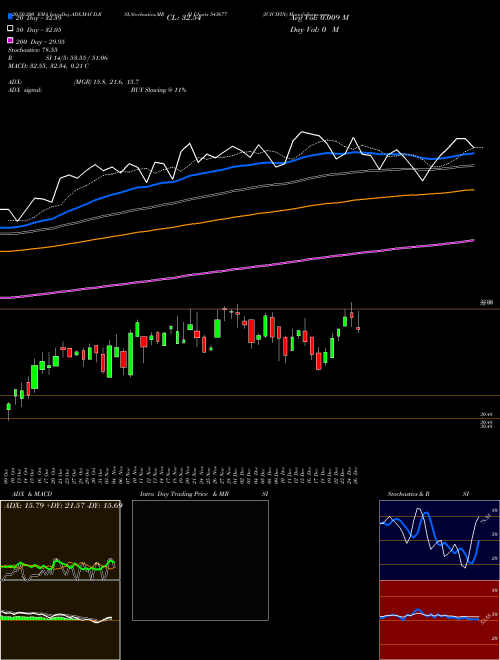Click the blue 20 Day legend swatch
Image resolution: width=500 pixels, height=660 pixels.
10,17
